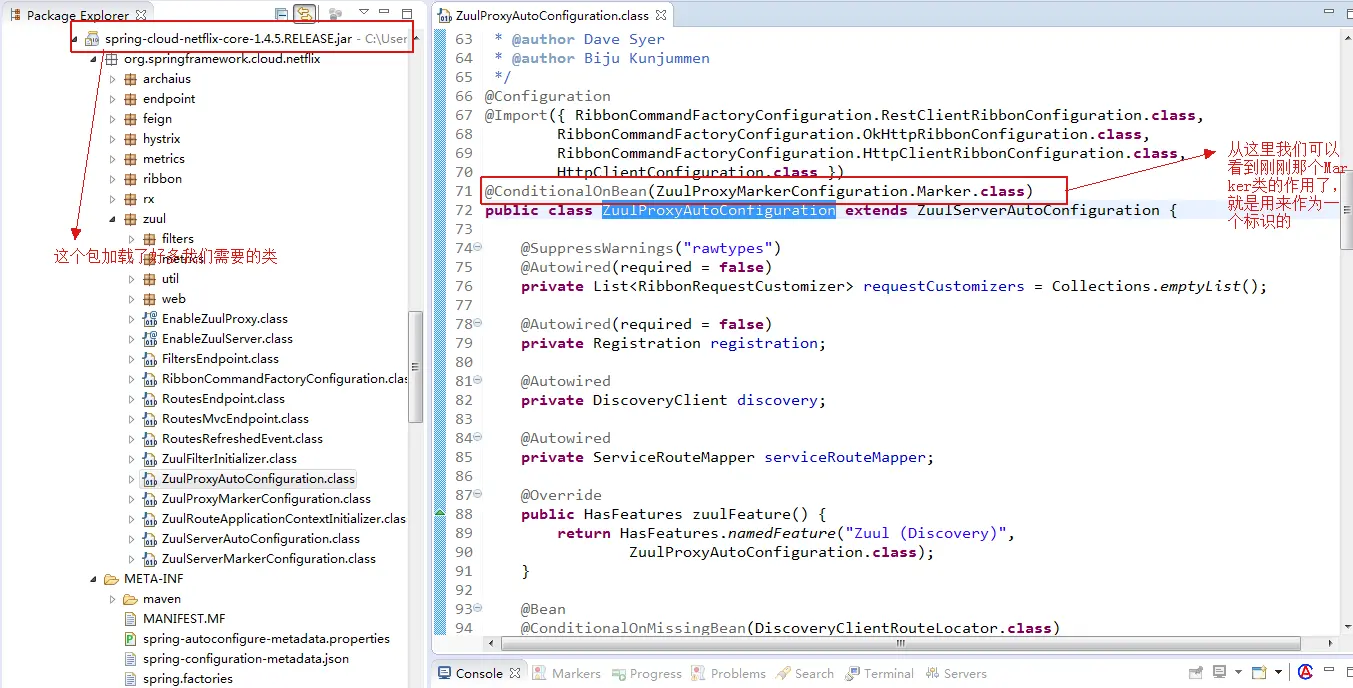Click the archaius package icon

130,79
